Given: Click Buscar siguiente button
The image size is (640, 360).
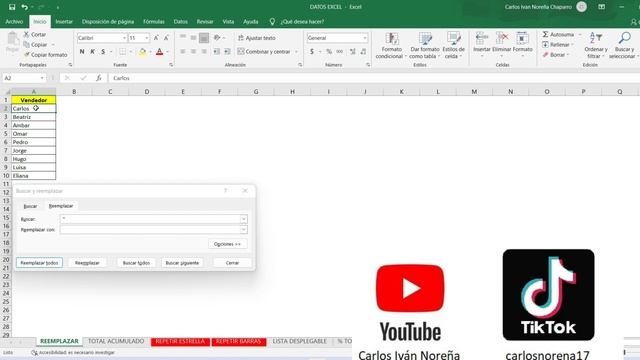Looking at the screenshot, I should pos(182,263).
